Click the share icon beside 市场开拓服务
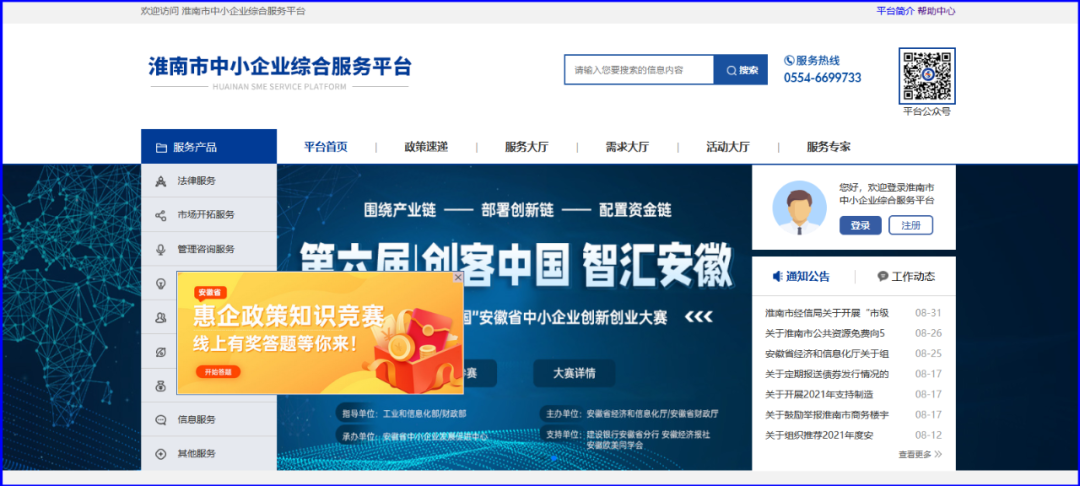Viewport: 1080px width, 486px height. pyautogui.click(x=160, y=215)
